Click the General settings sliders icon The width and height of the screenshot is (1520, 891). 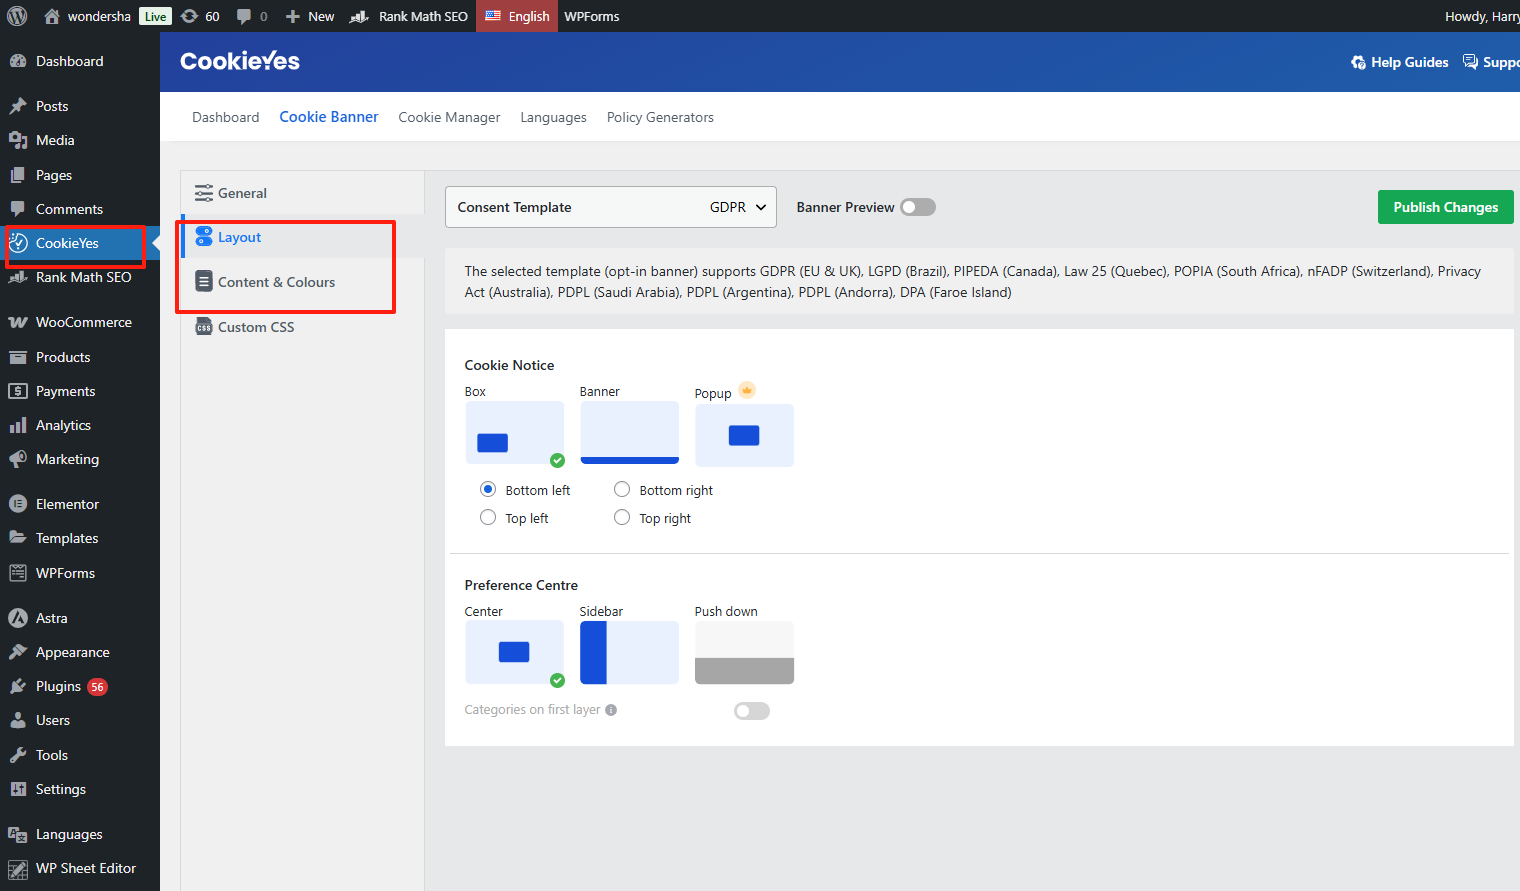pyautogui.click(x=204, y=193)
